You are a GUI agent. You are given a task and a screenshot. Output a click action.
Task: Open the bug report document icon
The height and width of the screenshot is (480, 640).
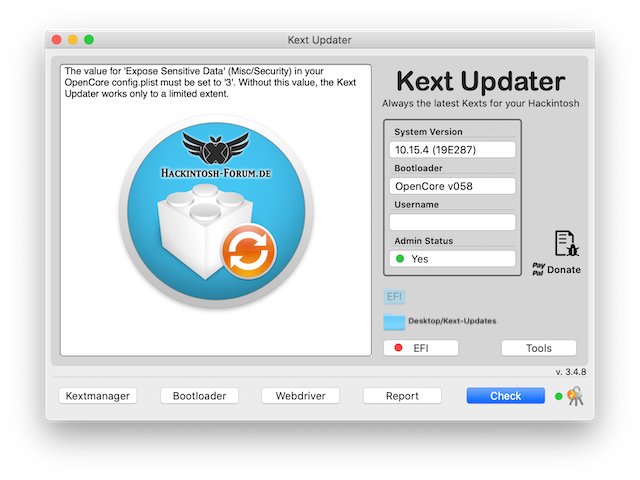[567, 244]
